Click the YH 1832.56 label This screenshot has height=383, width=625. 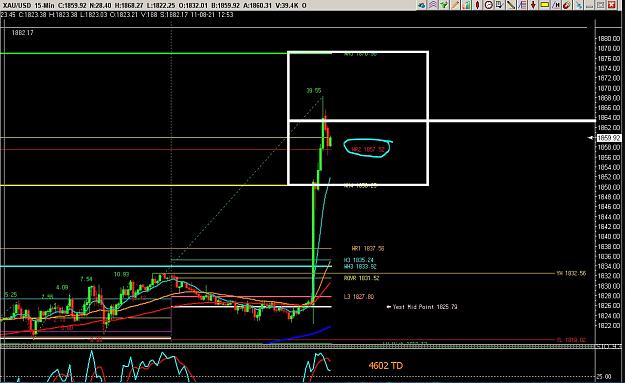pyautogui.click(x=571, y=273)
